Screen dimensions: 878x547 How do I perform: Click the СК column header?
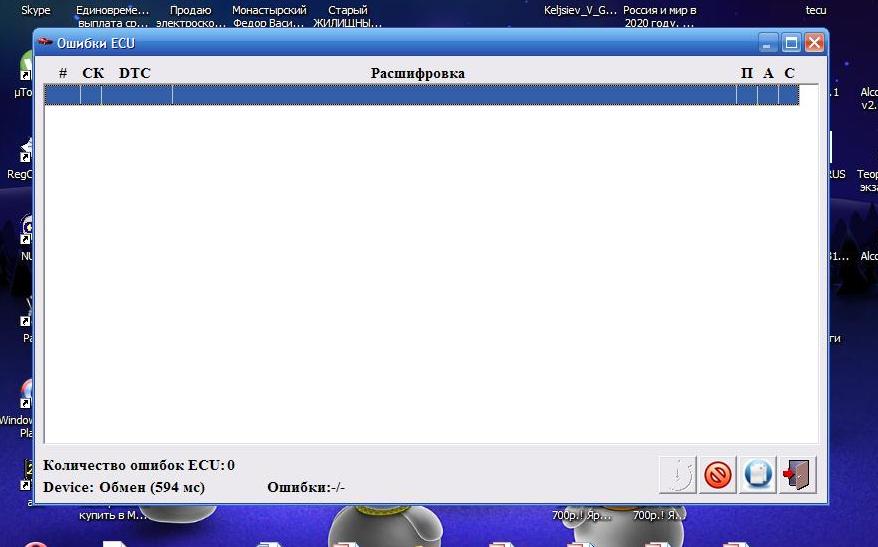tap(93, 73)
